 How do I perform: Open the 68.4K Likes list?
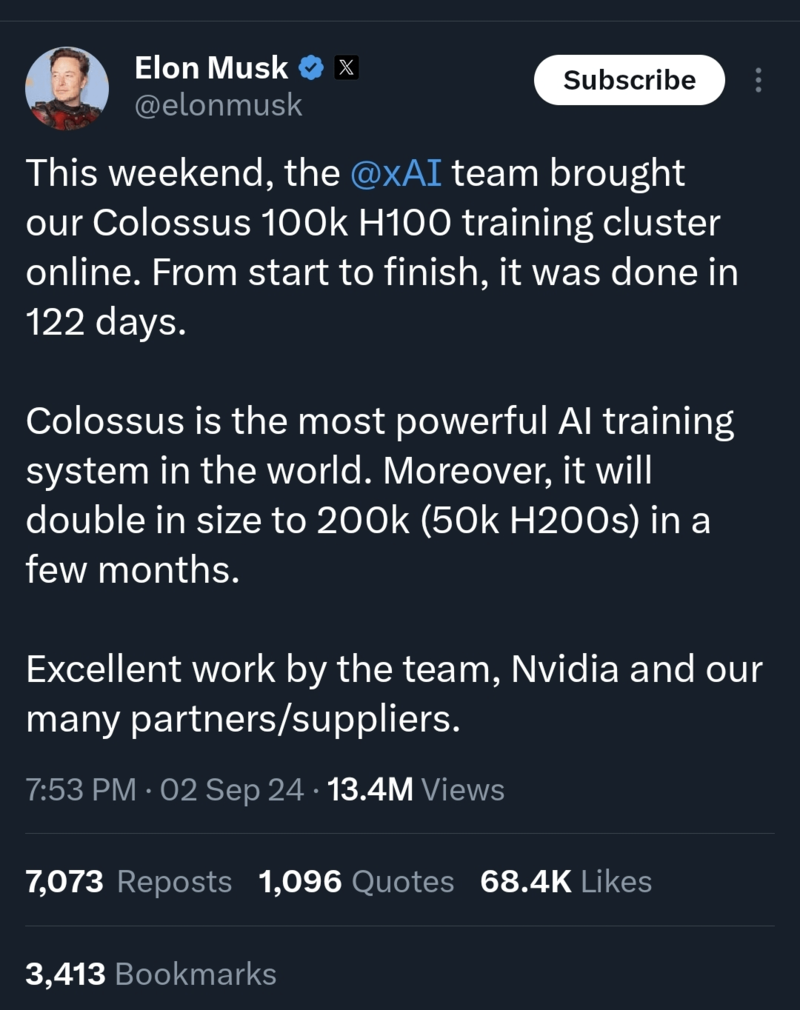click(565, 881)
